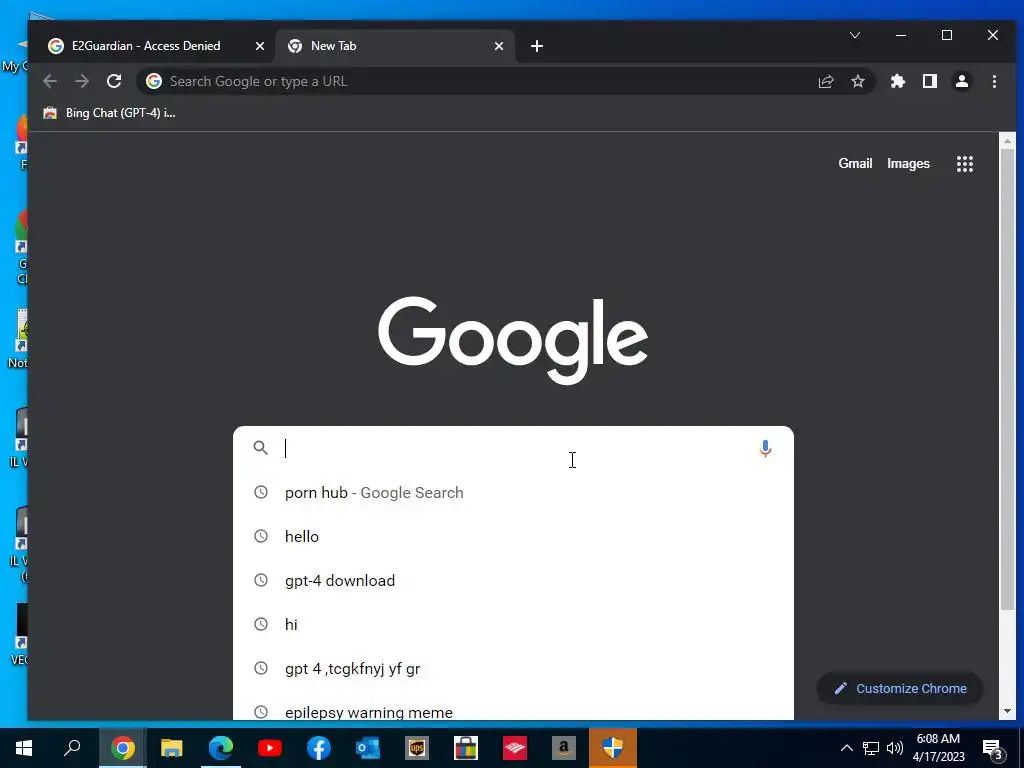
Task: Open the Bing Chat (GPT-4) bookmark
Action: pos(109,113)
